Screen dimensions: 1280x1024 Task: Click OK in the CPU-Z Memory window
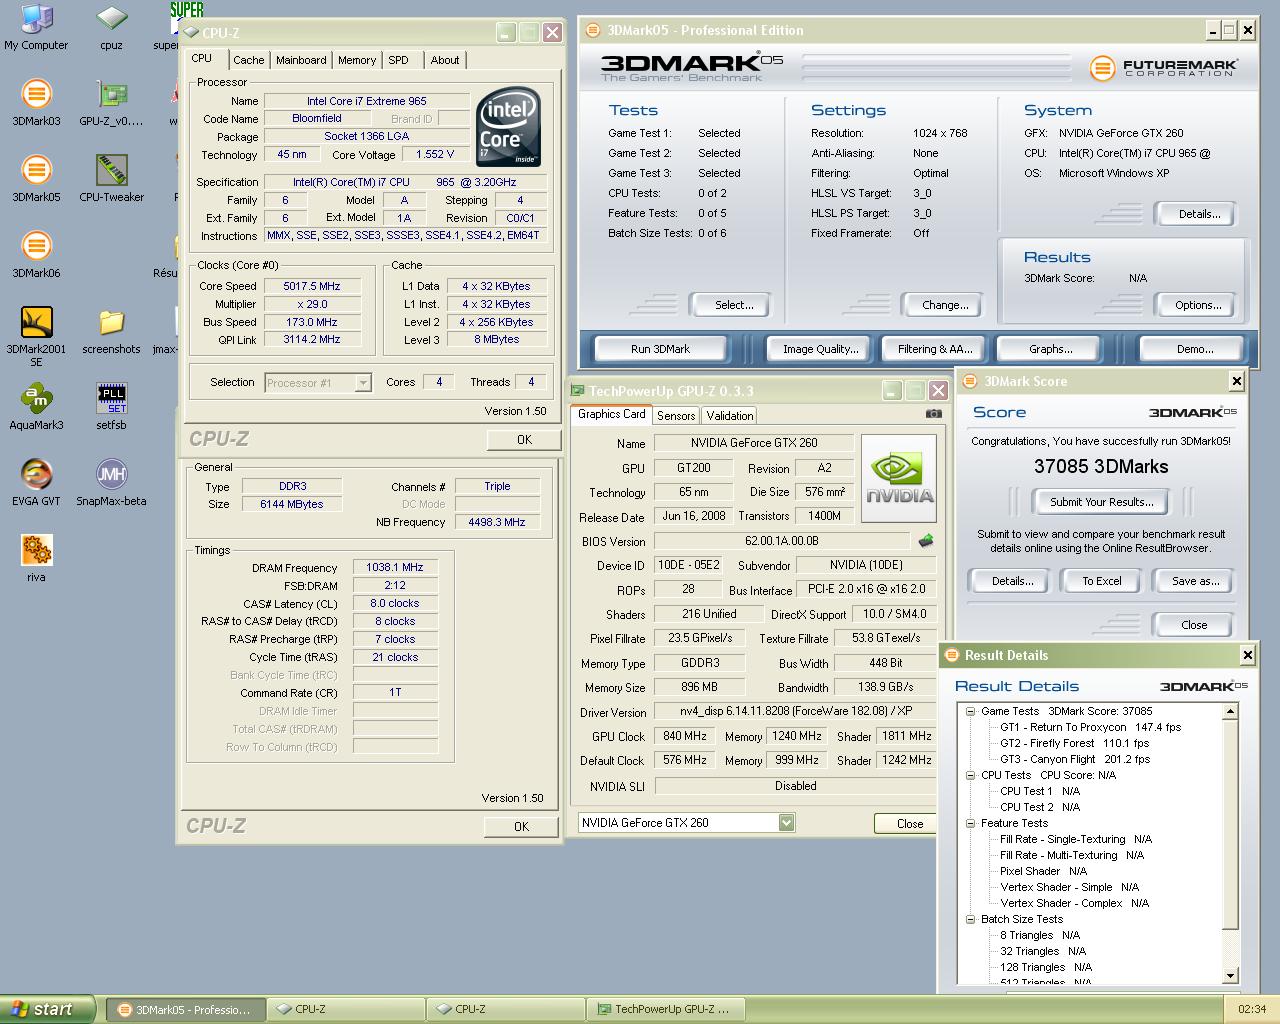[x=521, y=827]
